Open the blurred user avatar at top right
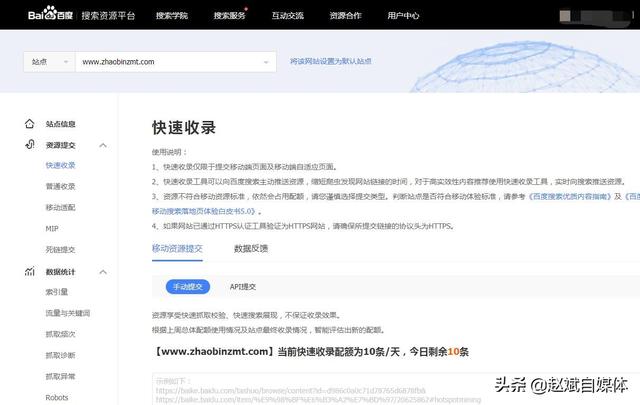The height and width of the screenshot is (405, 640). click(565, 16)
